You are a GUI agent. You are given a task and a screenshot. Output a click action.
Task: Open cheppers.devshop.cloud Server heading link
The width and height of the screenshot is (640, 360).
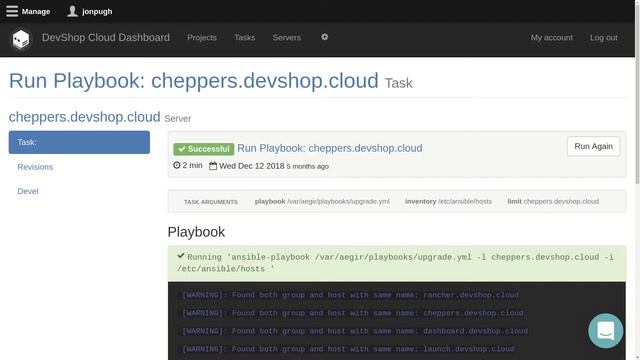tap(84, 117)
